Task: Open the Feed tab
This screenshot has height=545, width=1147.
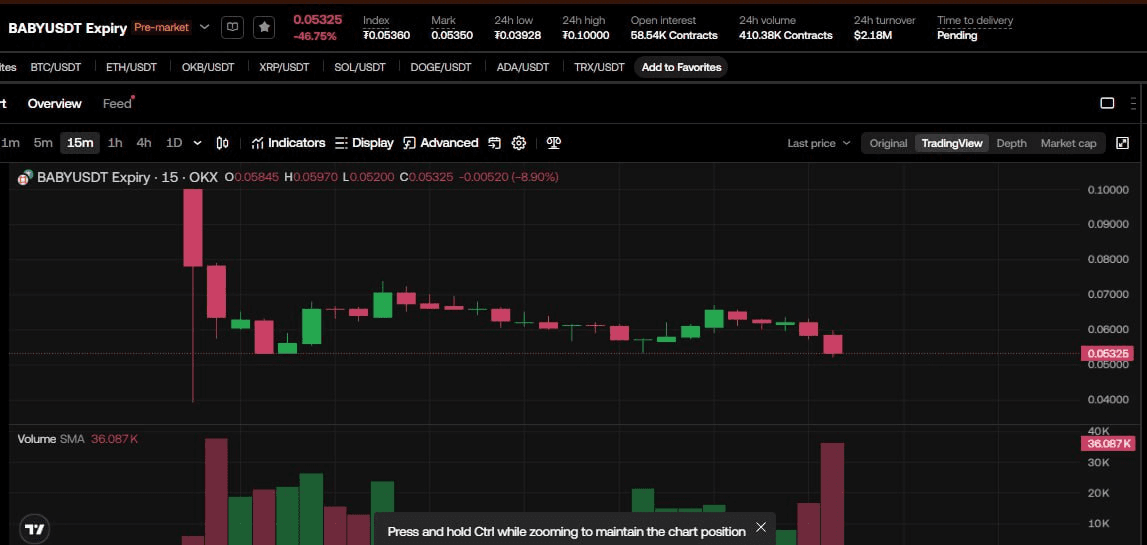Action: click(117, 103)
